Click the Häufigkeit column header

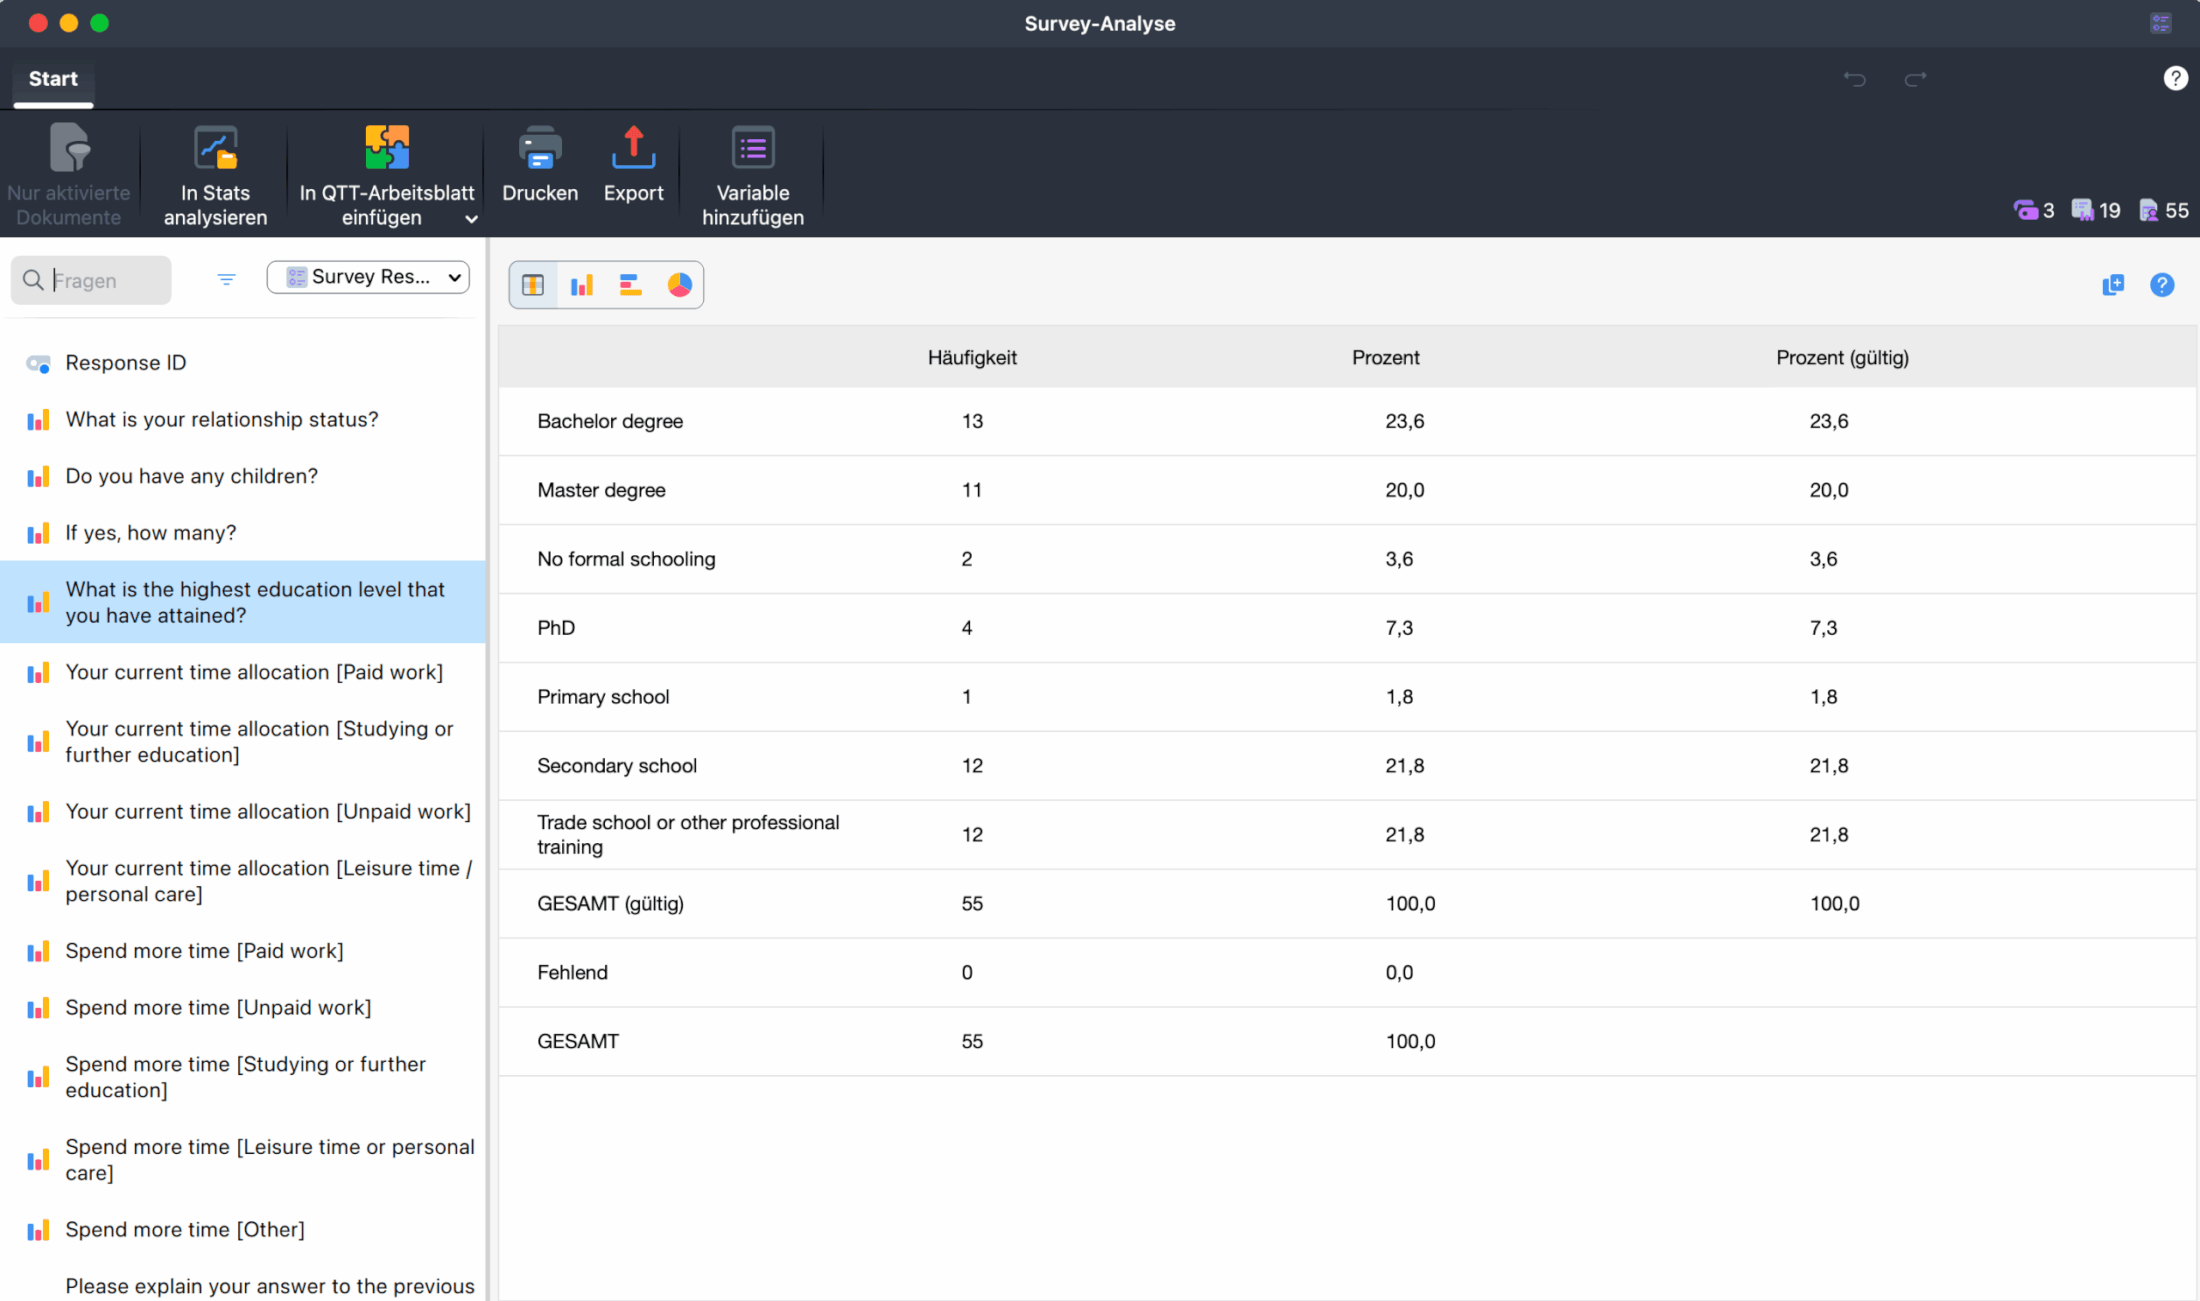(x=971, y=357)
